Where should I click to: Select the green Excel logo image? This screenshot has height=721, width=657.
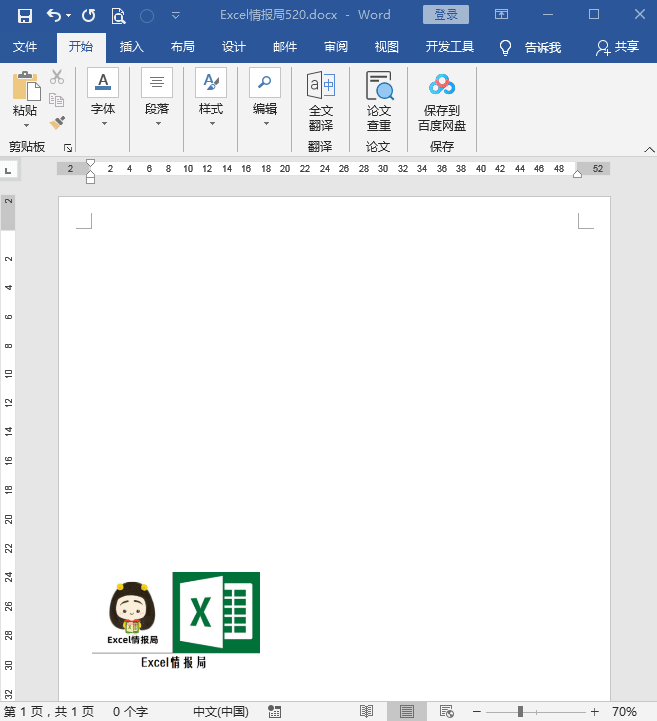coord(216,612)
